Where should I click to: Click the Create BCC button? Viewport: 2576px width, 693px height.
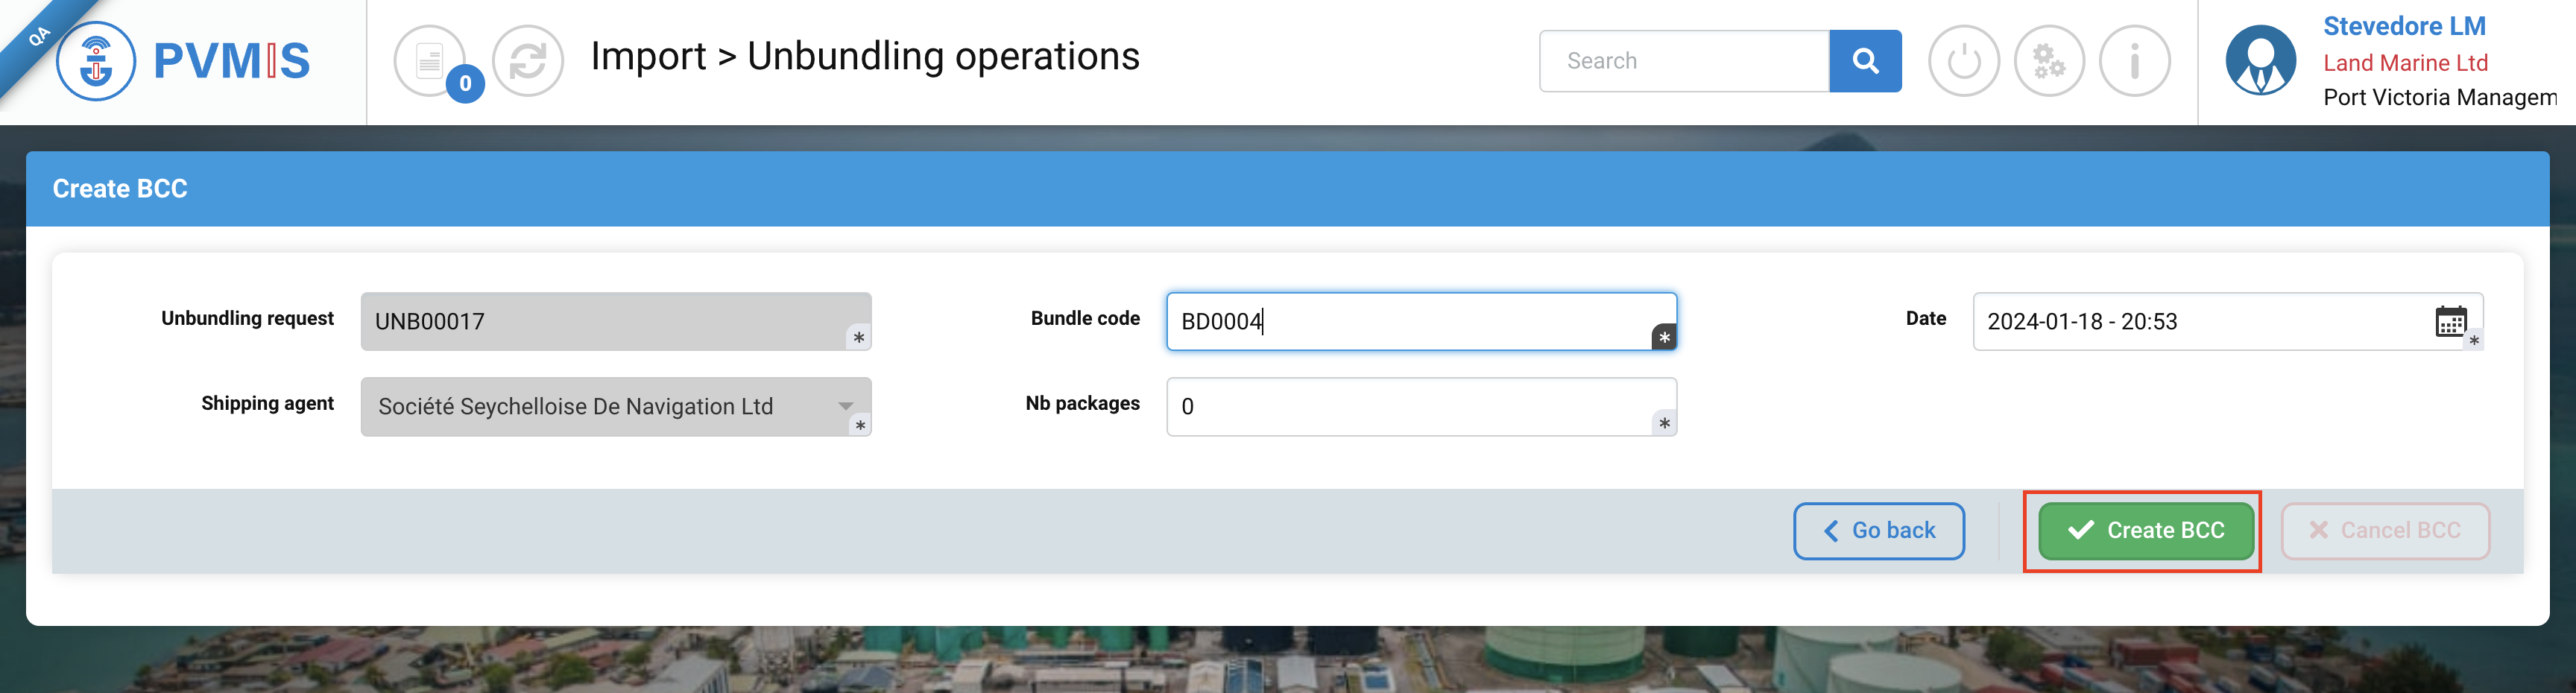pos(2145,530)
